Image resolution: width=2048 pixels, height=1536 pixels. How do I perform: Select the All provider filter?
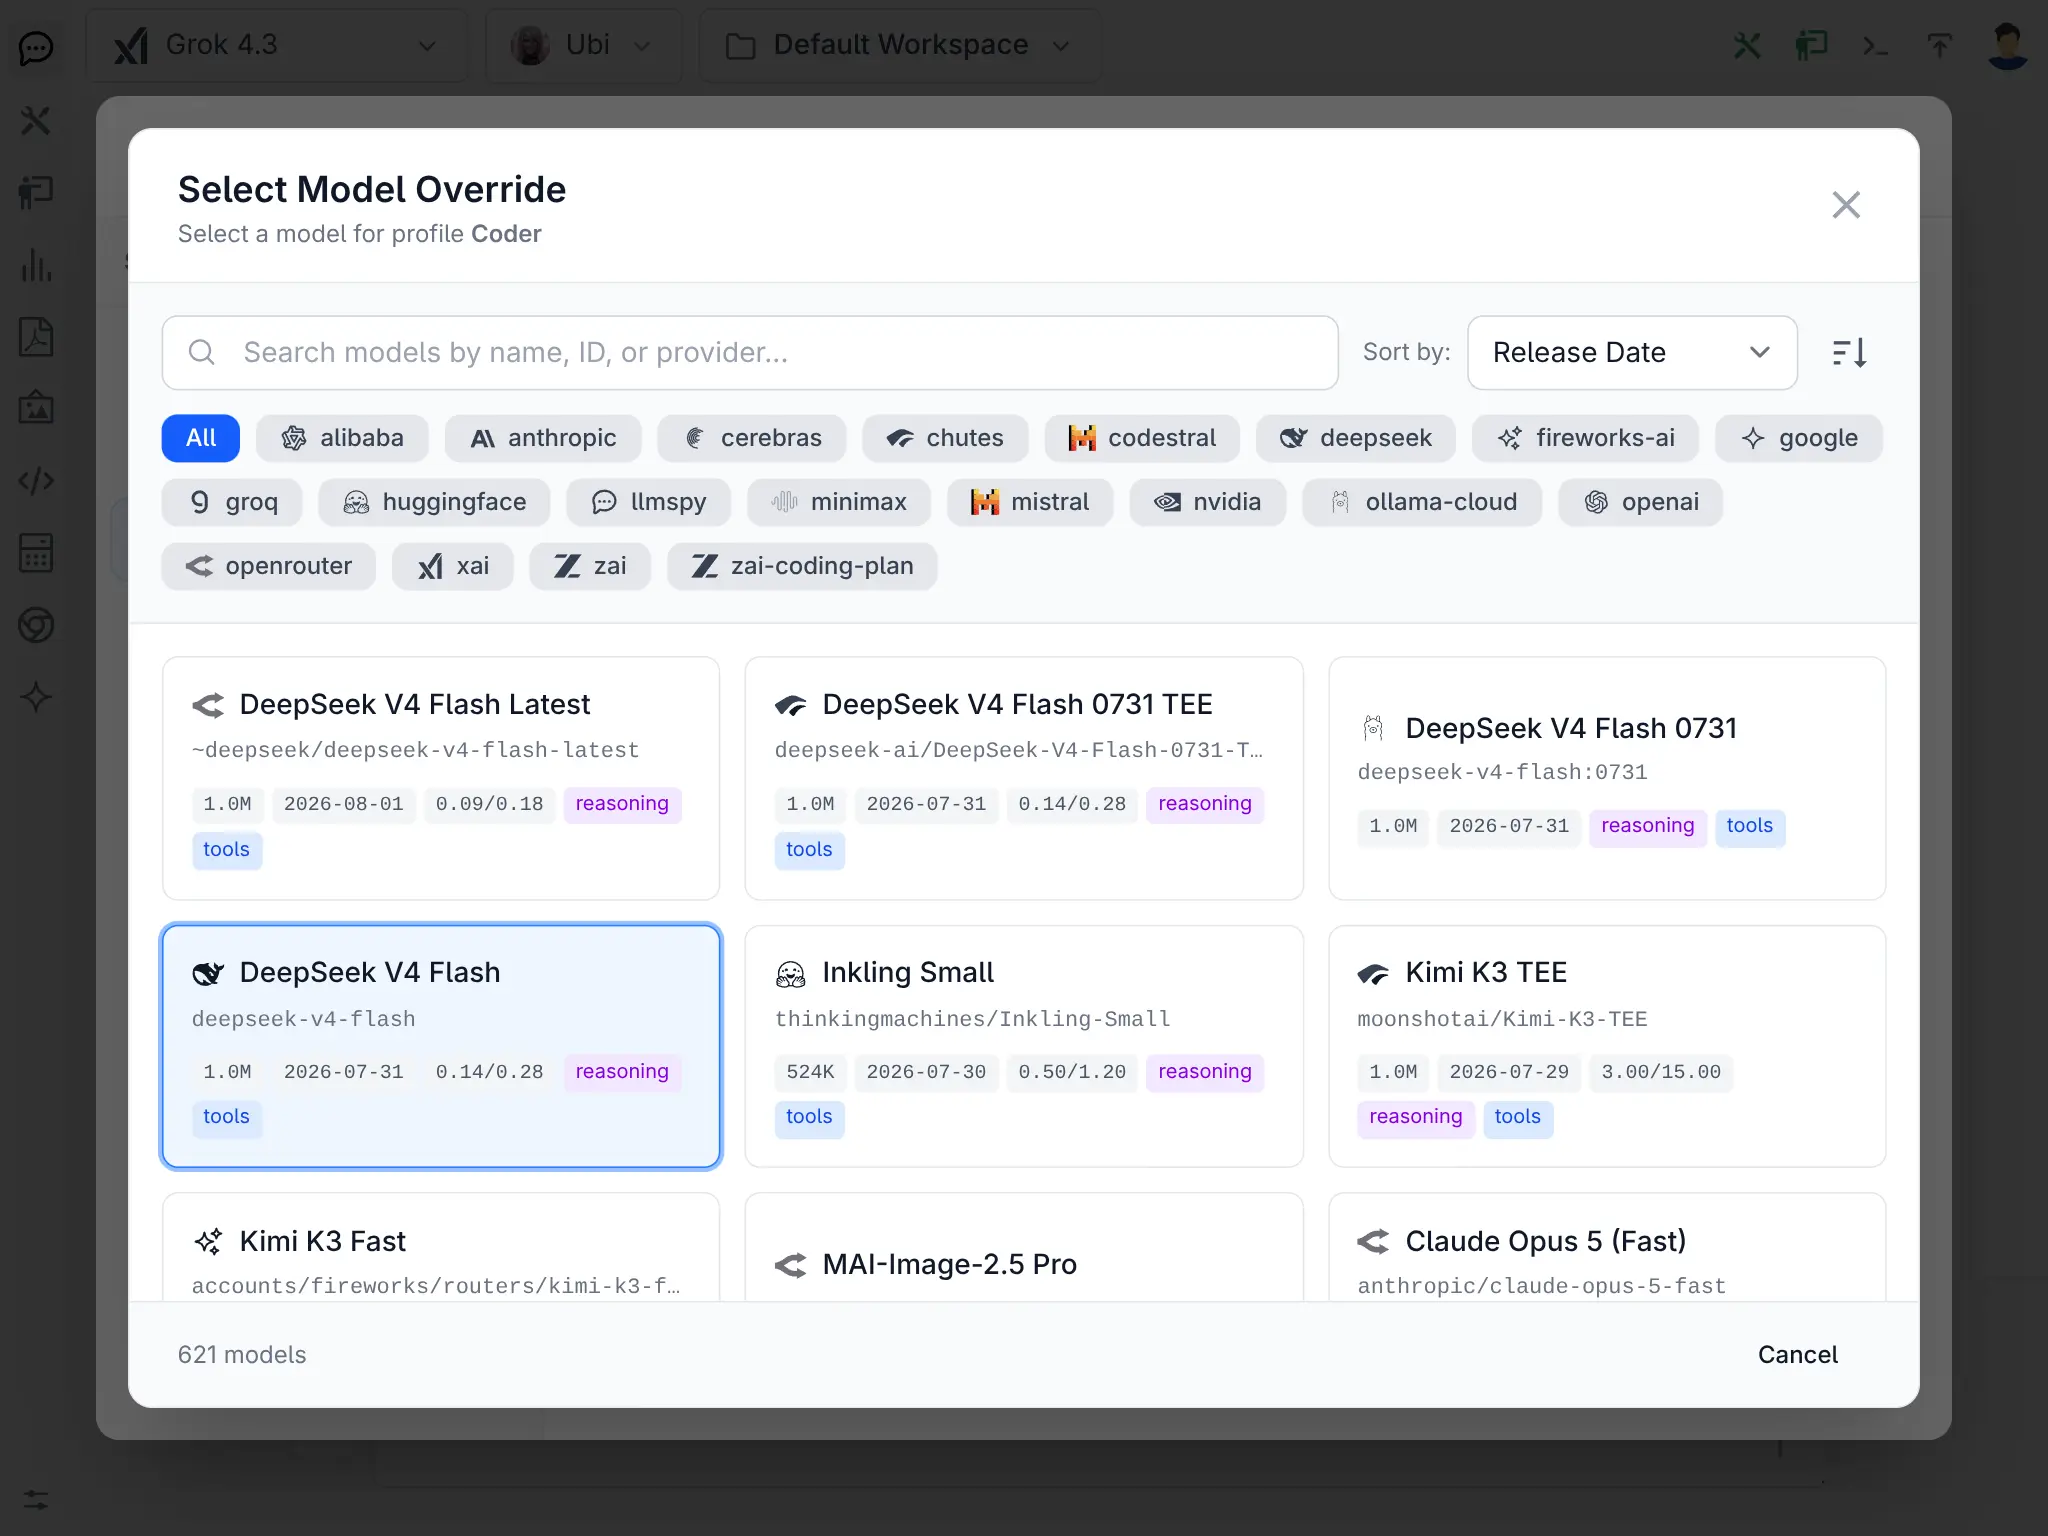click(x=201, y=438)
